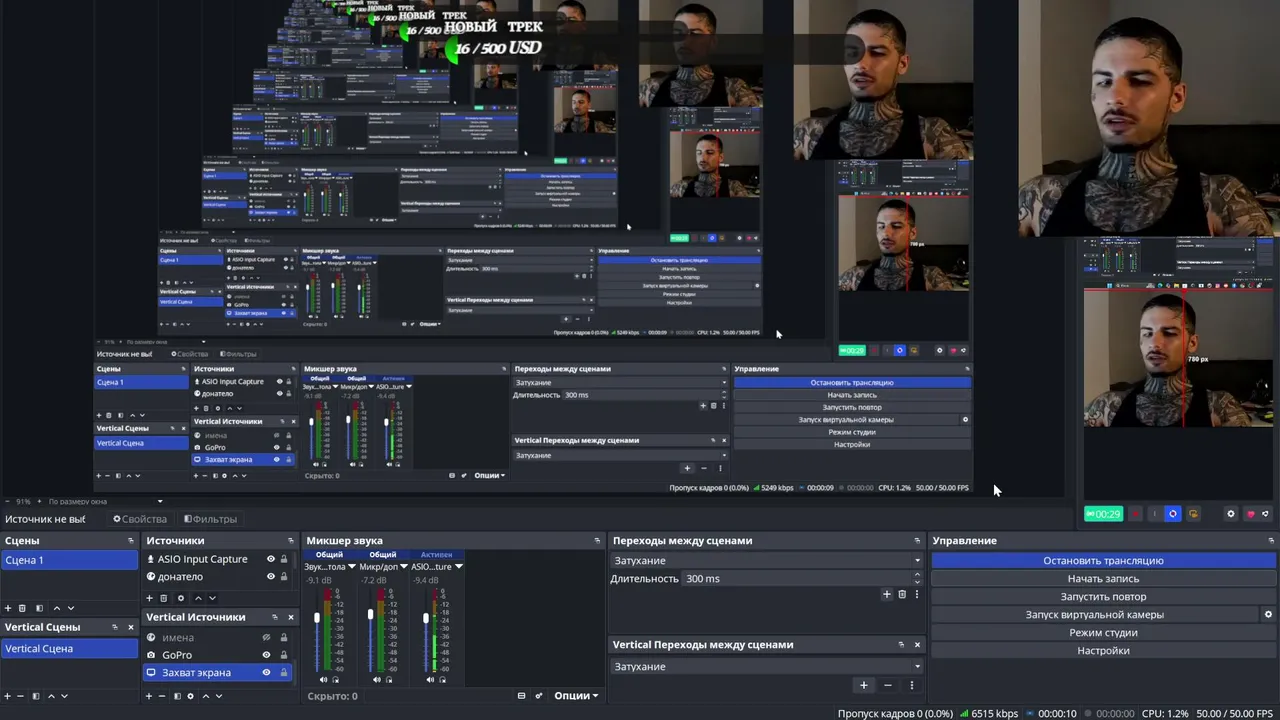Open Фильтры for the source
Image resolution: width=1280 pixels, height=720 pixels.
pos(210,519)
